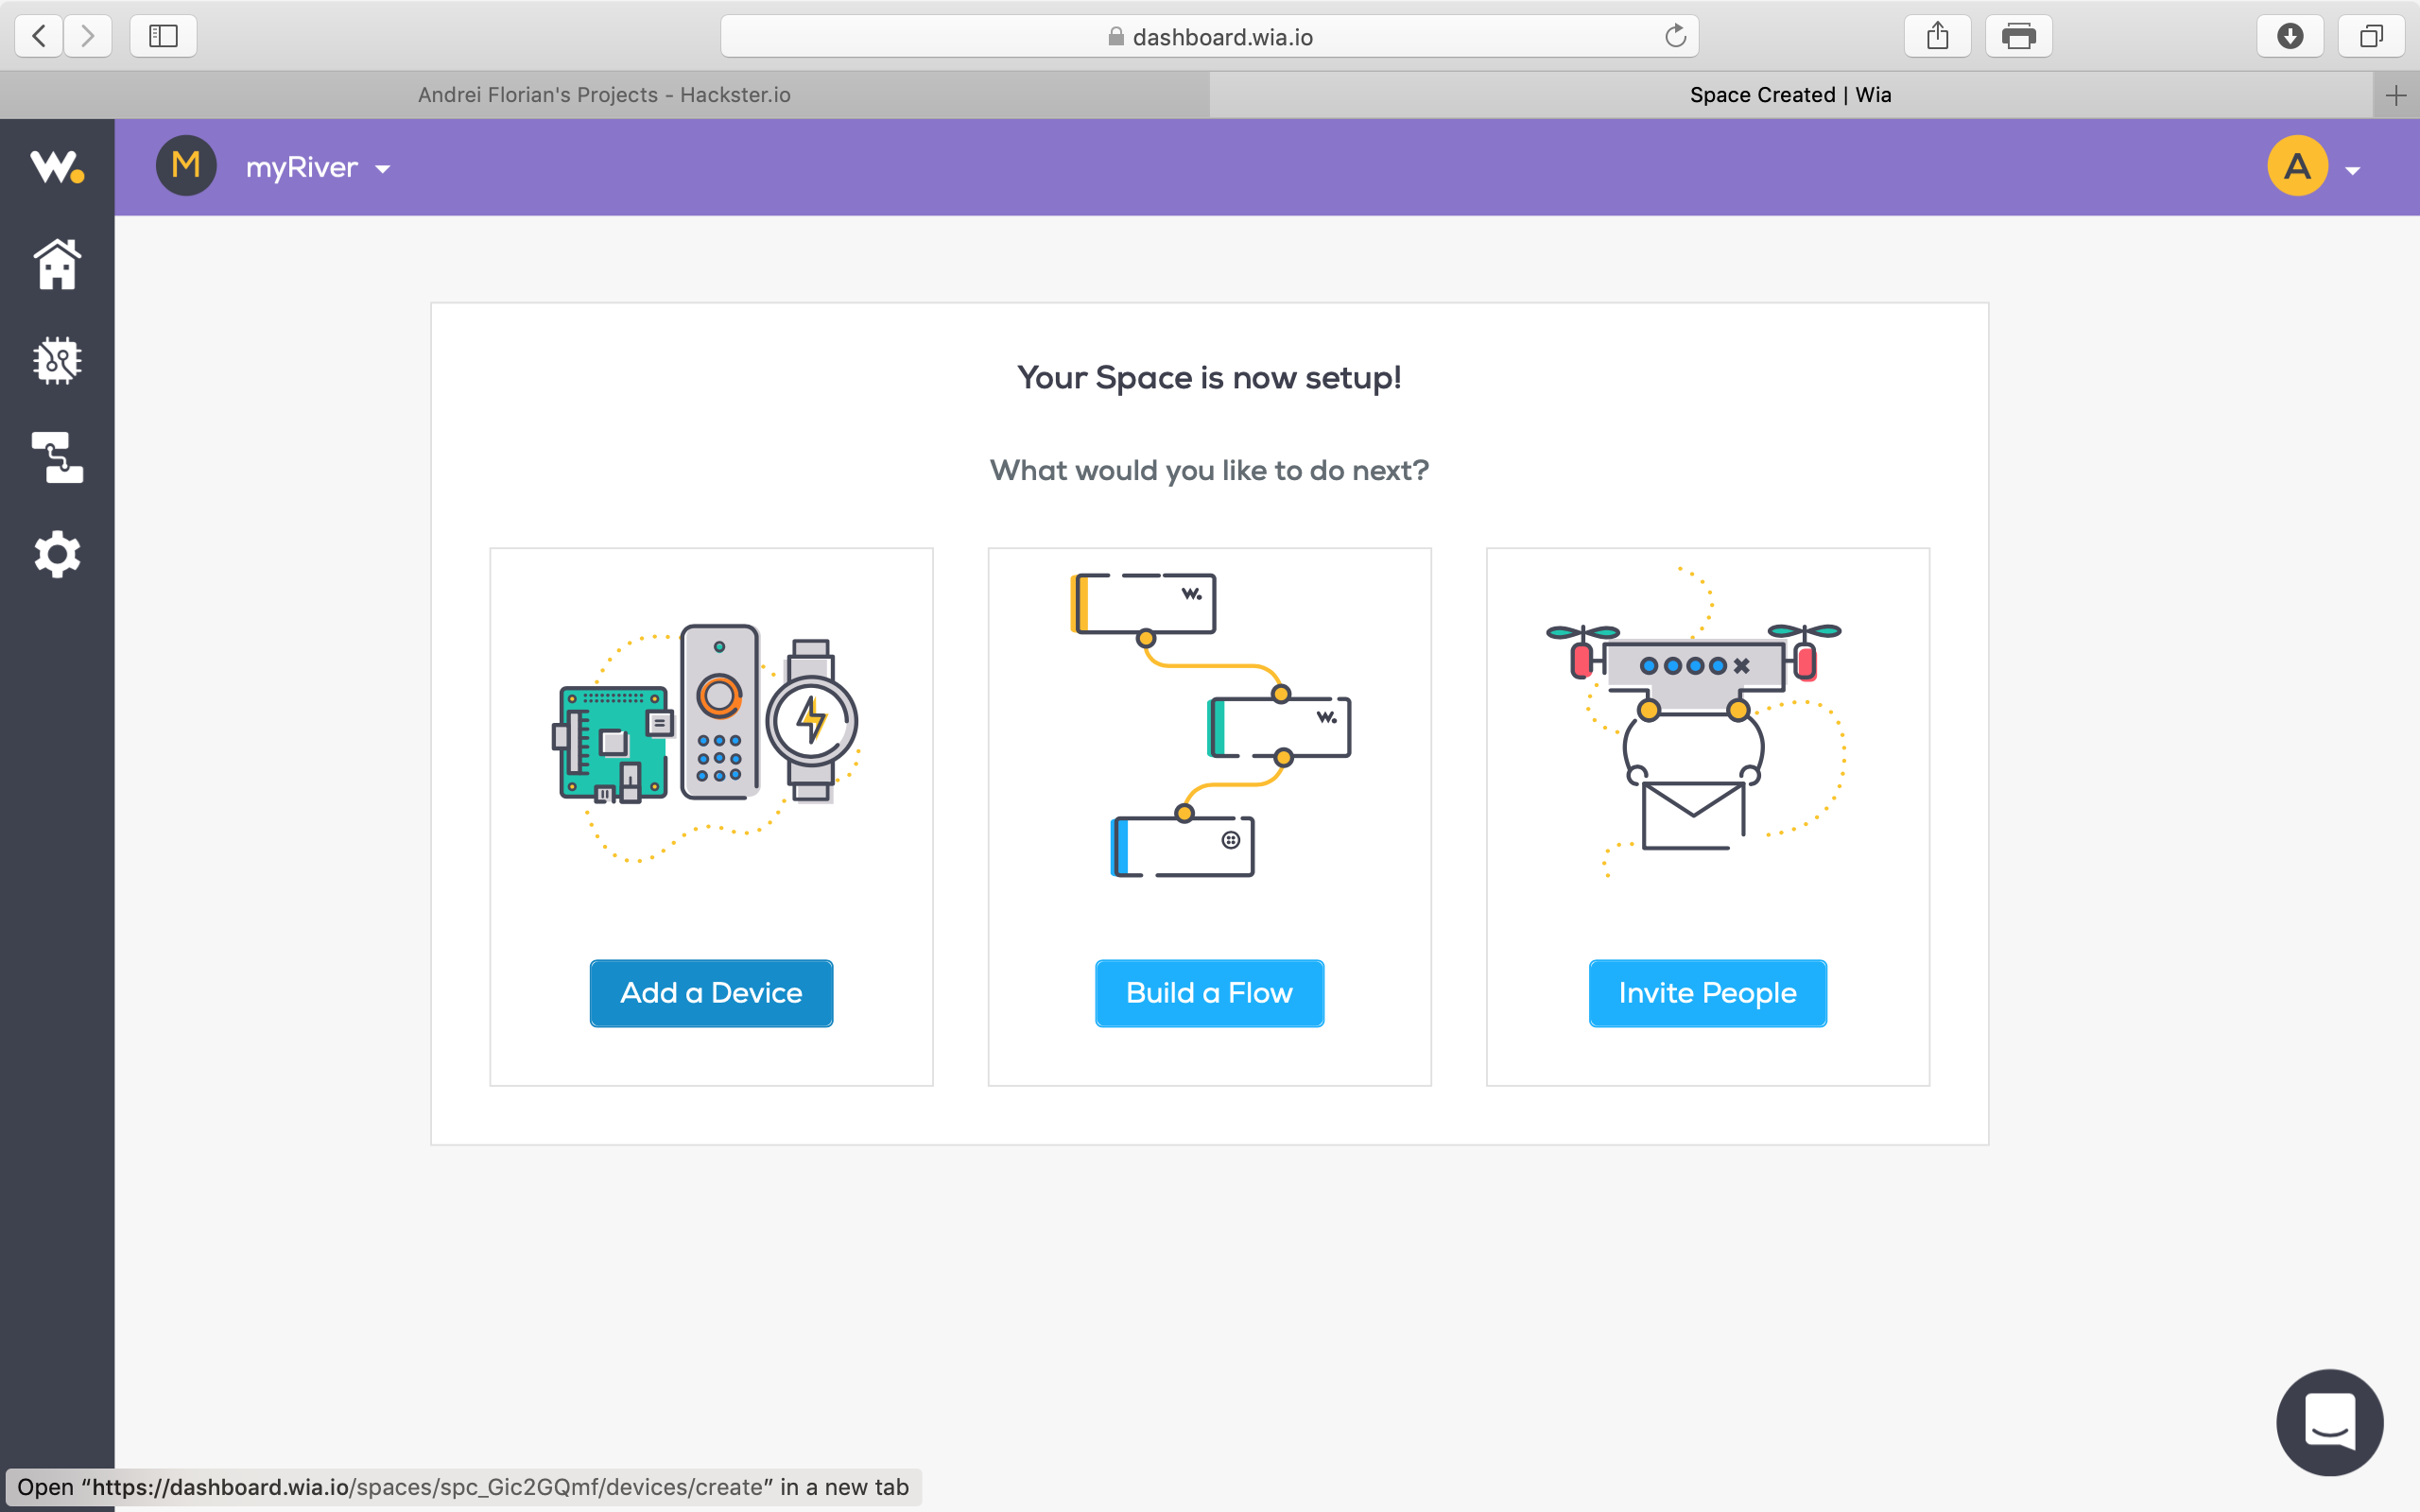Open the Devices chip icon
This screenshot has width=2420, height=1512.
(x=57, y=360)
